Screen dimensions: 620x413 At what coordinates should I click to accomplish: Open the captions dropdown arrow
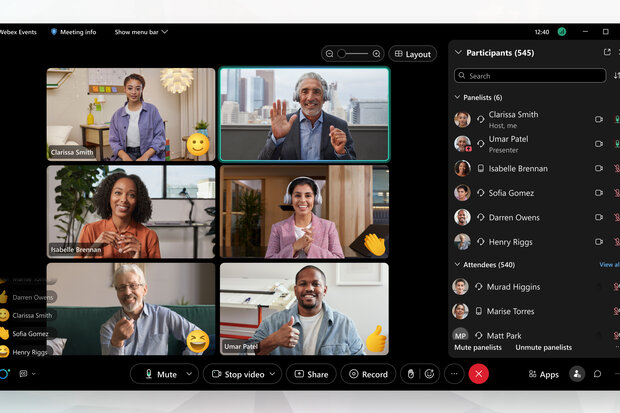click(34, 373)
